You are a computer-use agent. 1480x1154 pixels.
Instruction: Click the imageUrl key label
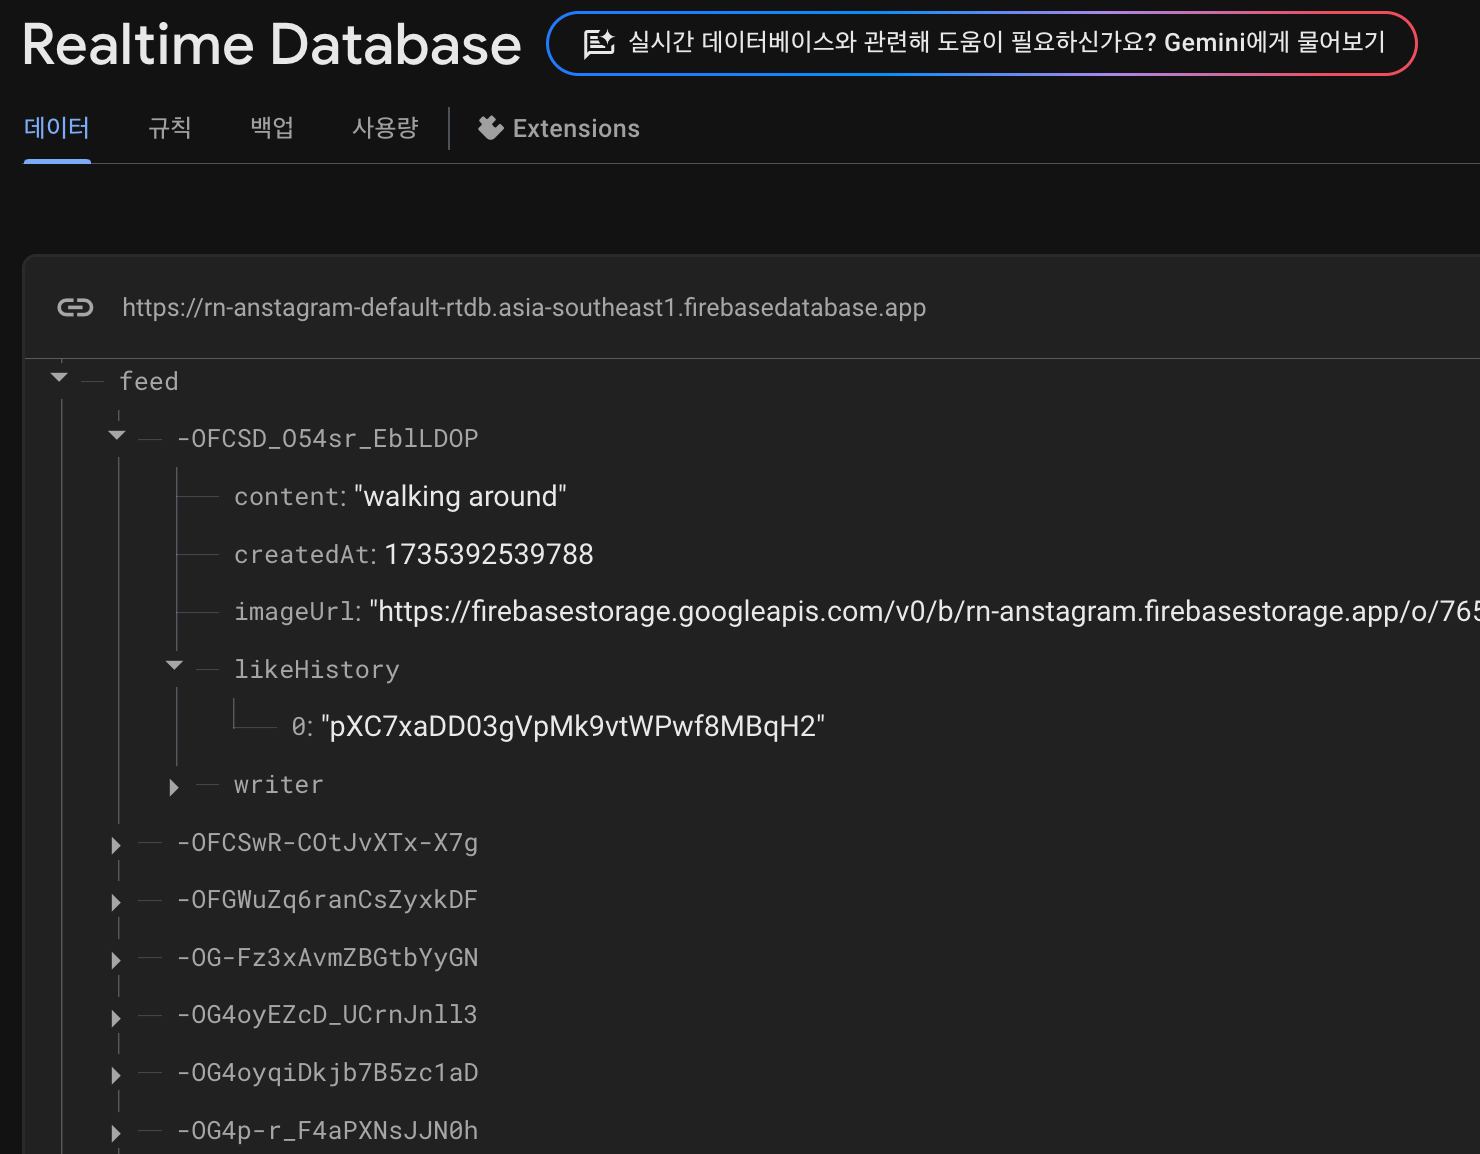pos(294,611)
